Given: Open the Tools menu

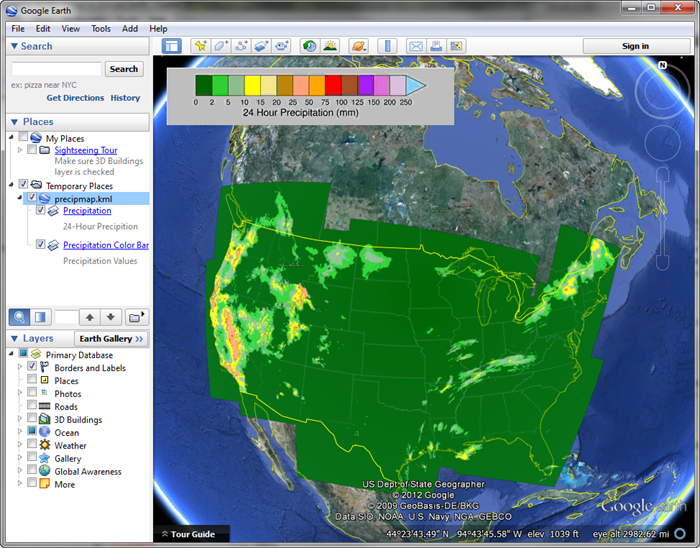Looking at the screenshot, I should (x=101, y=29).
